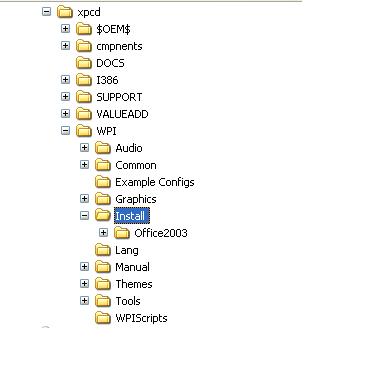
Task: Expand the cmpnents folder node
Action: (x=66, y=46)
